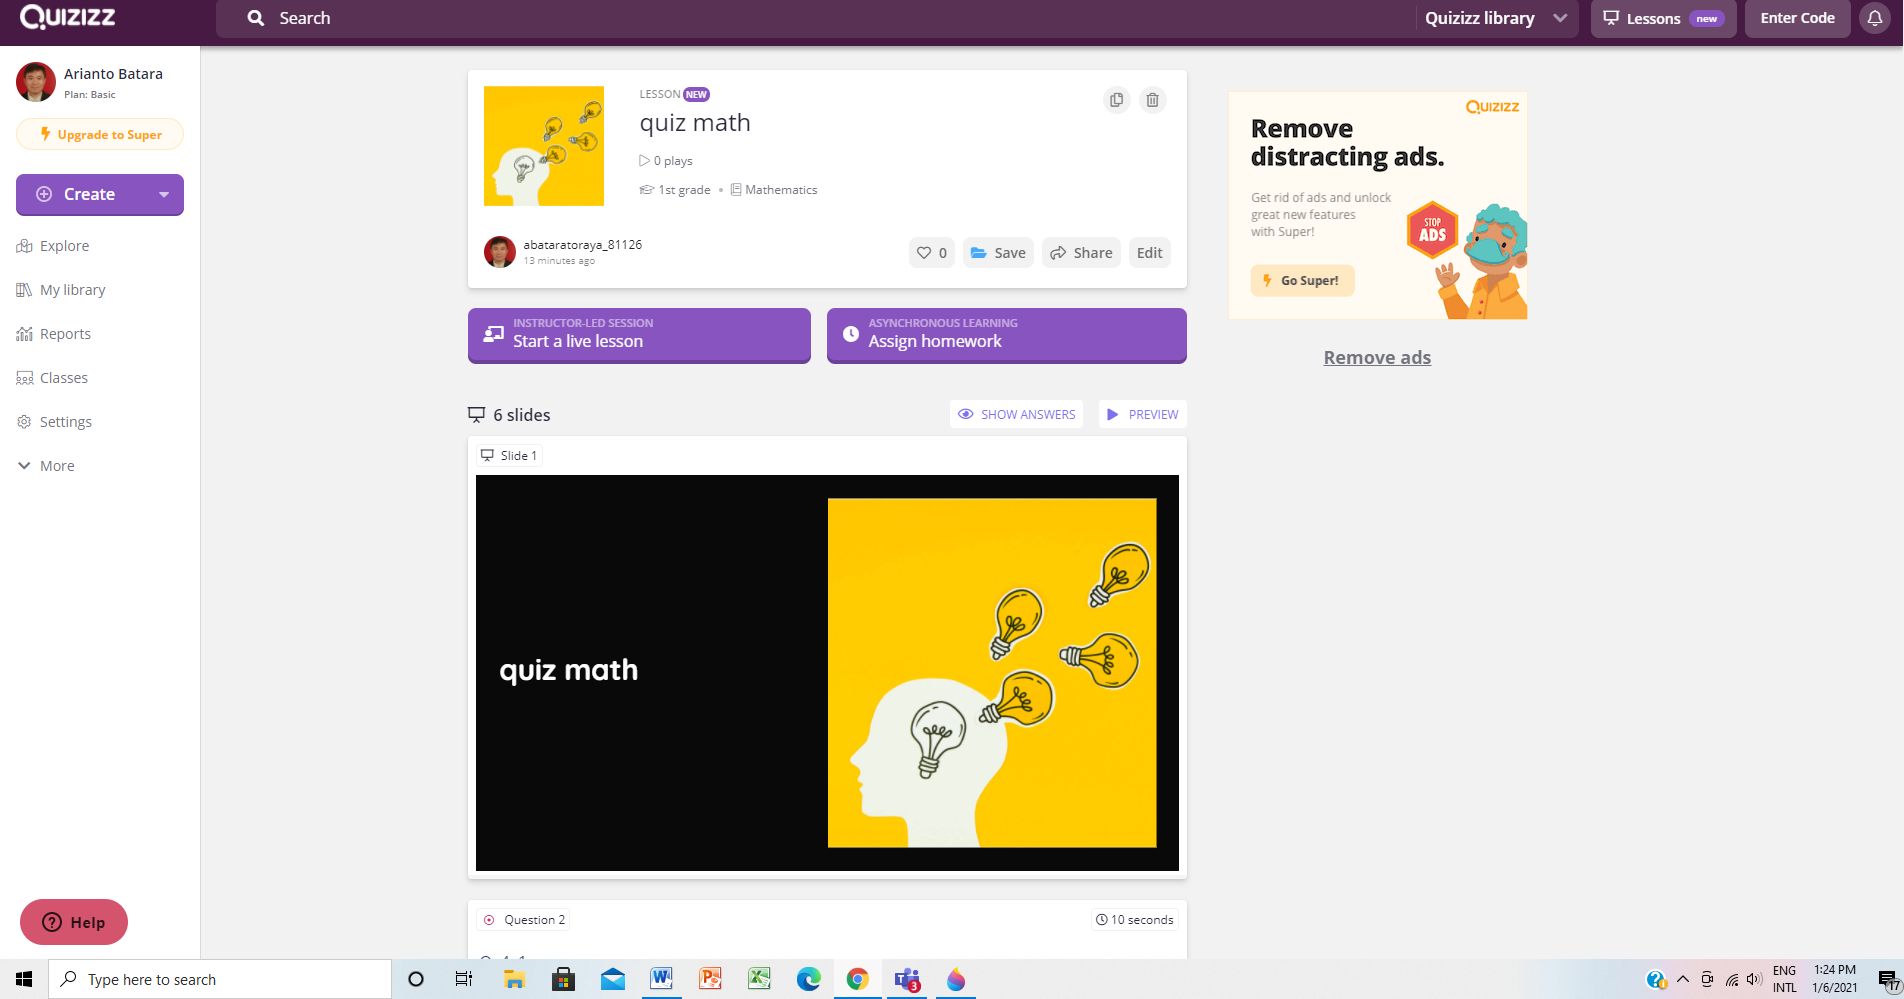
Task: Open Task View on the taskbar
Action: [464, 979]
